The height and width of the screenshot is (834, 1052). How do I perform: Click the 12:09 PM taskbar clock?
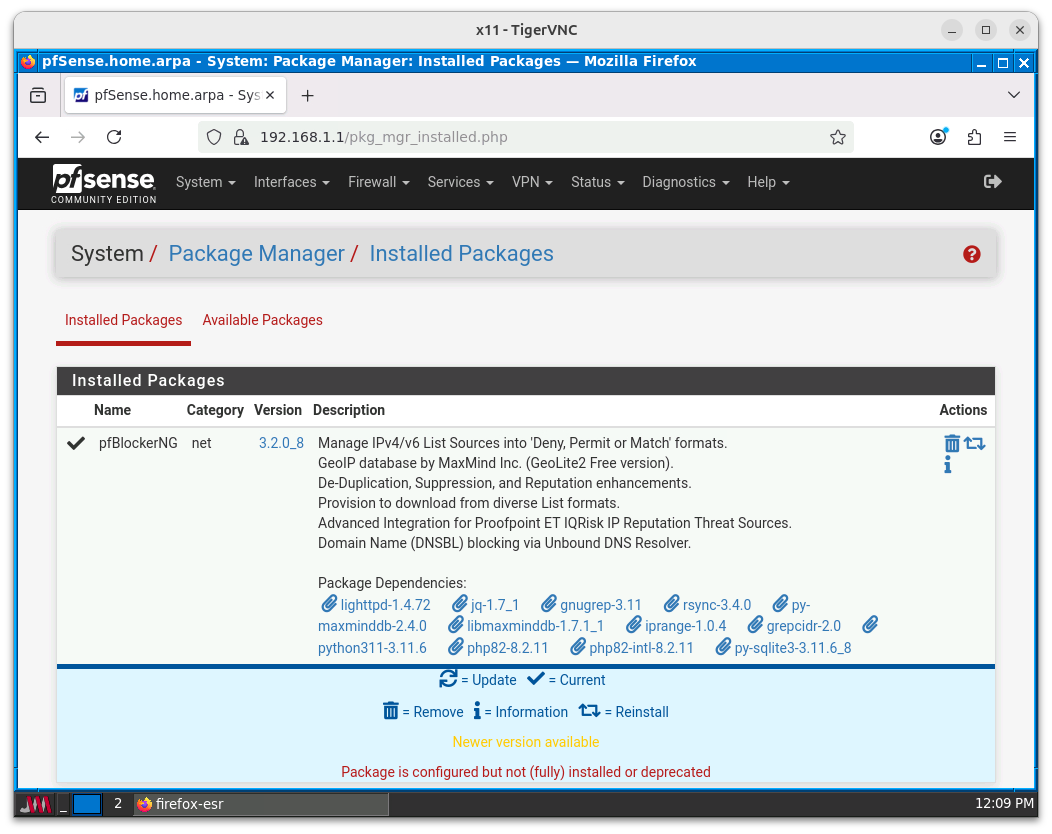click(1004, 804)
